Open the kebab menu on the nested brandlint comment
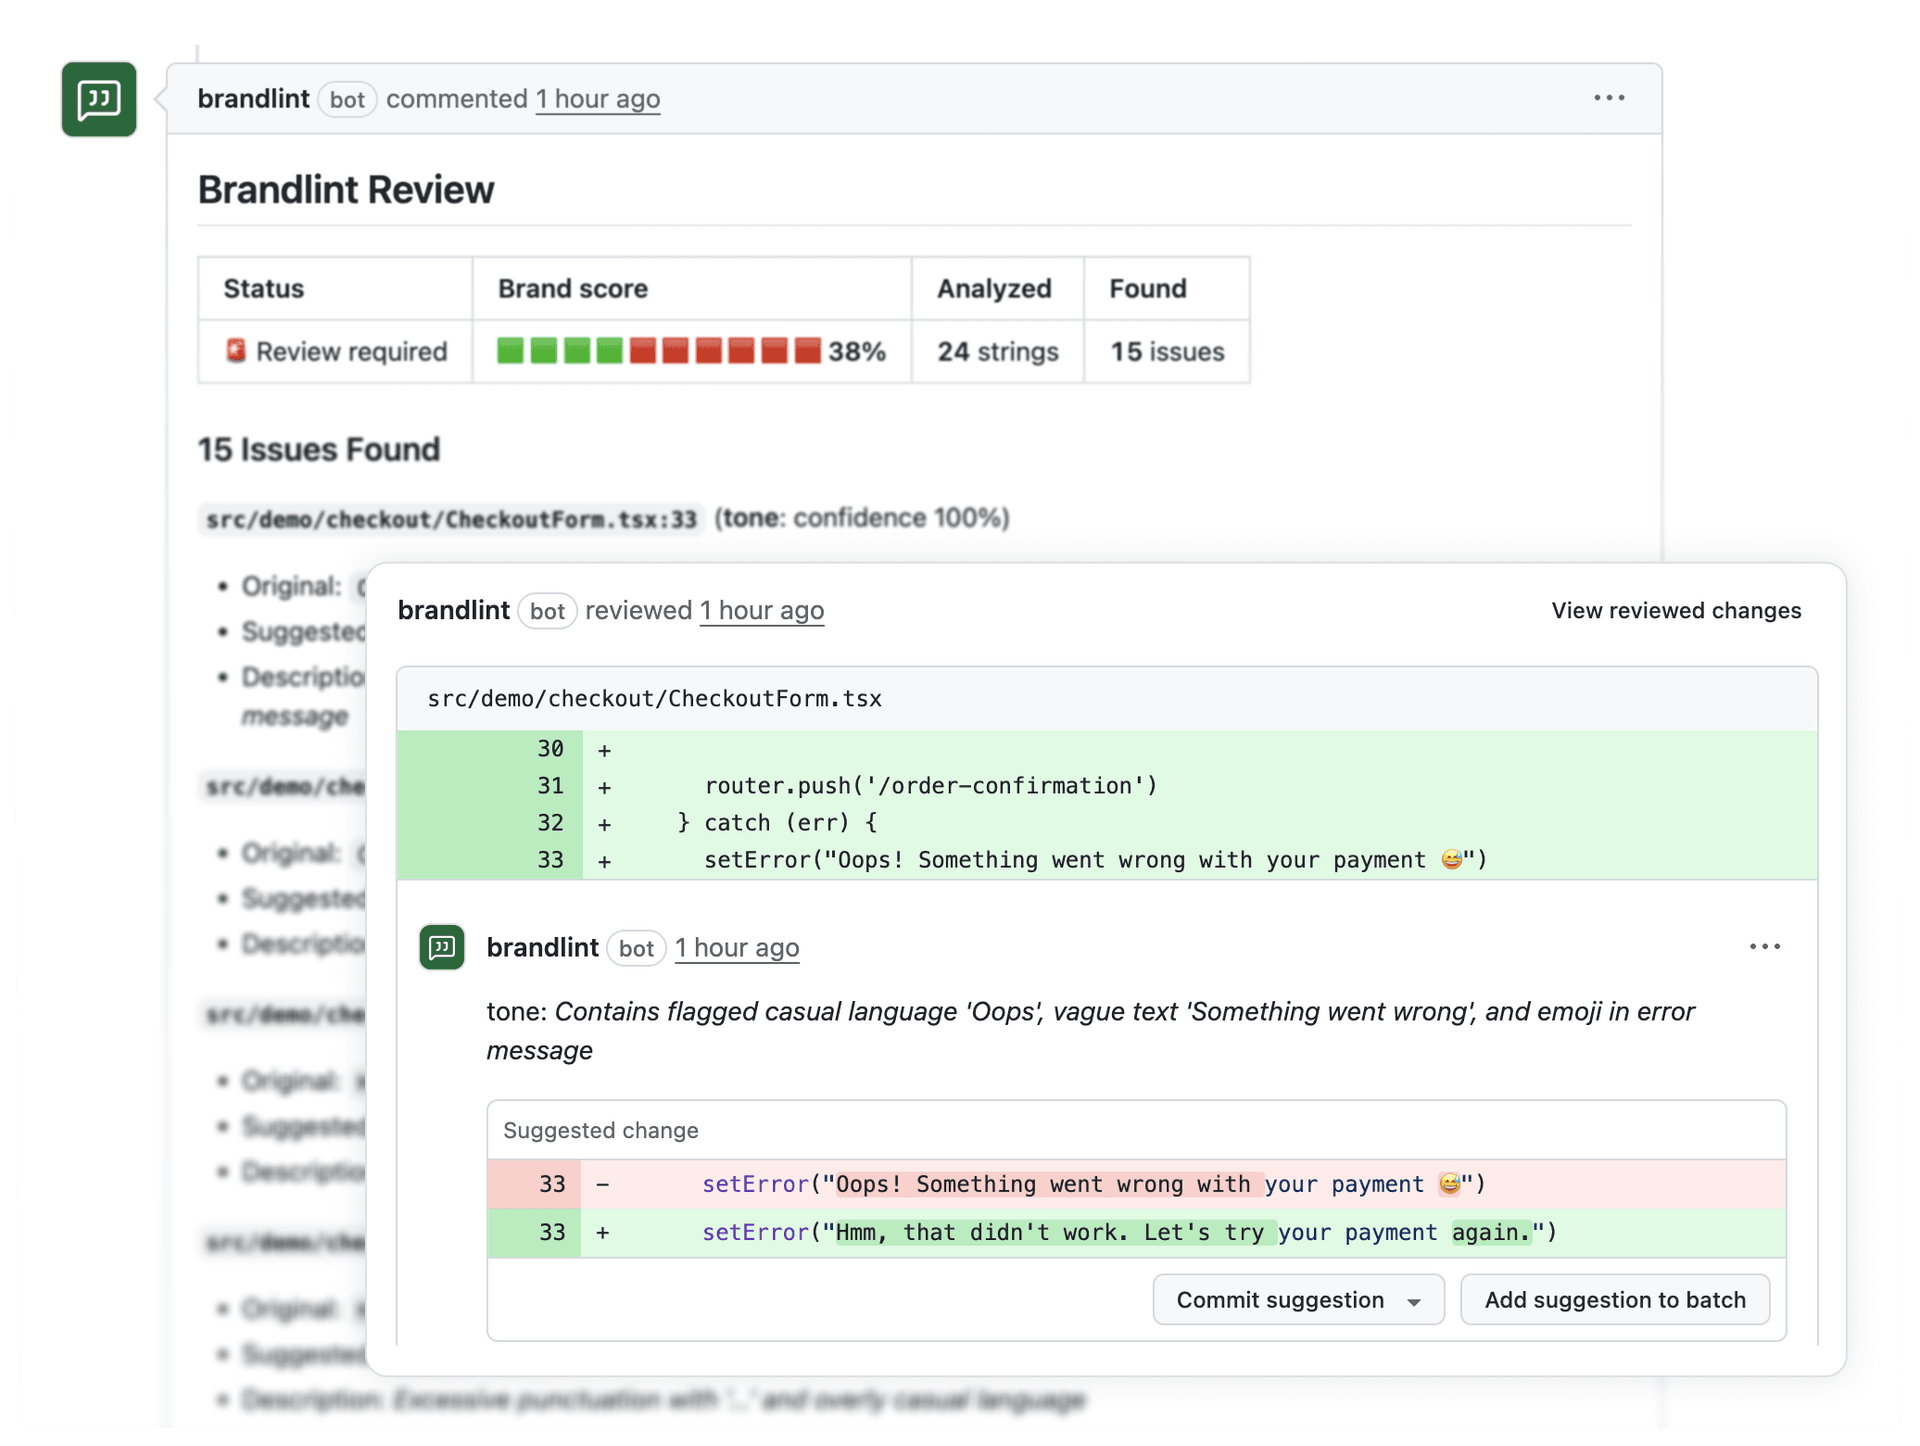Image resolution: width=1920 pixels, height=1446 pixels. click(x=1766, y=946)
